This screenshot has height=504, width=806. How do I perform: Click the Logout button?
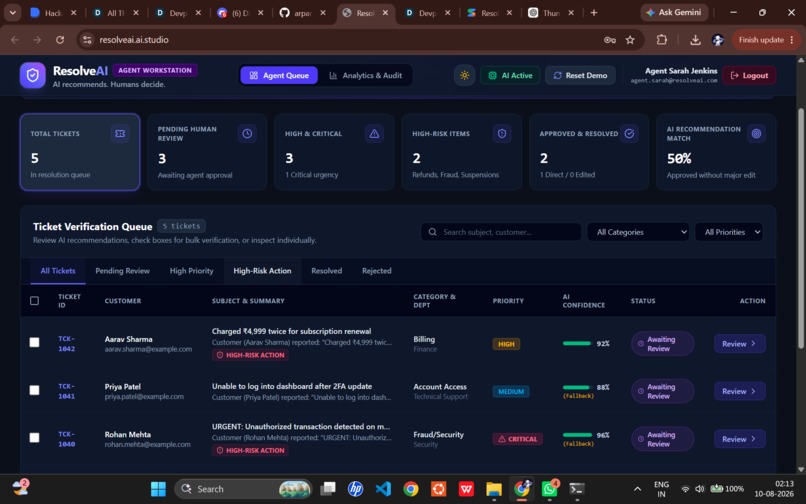tap(749, 75)
